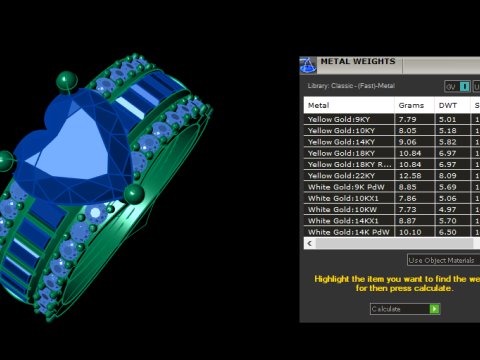
Task: Click the Library: Classic - (Fast)-Metal label
Action: tap(351, 86)
